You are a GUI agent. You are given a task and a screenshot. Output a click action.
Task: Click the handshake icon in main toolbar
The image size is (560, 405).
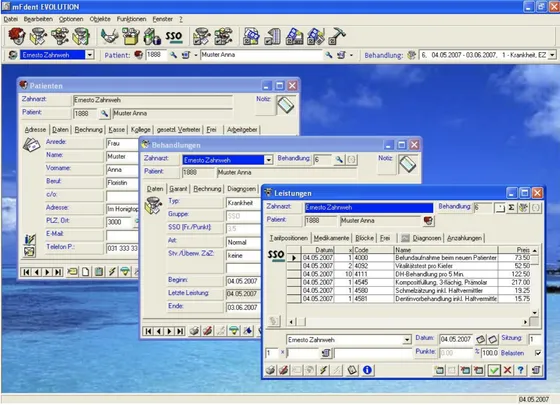[x=109, y=36]
